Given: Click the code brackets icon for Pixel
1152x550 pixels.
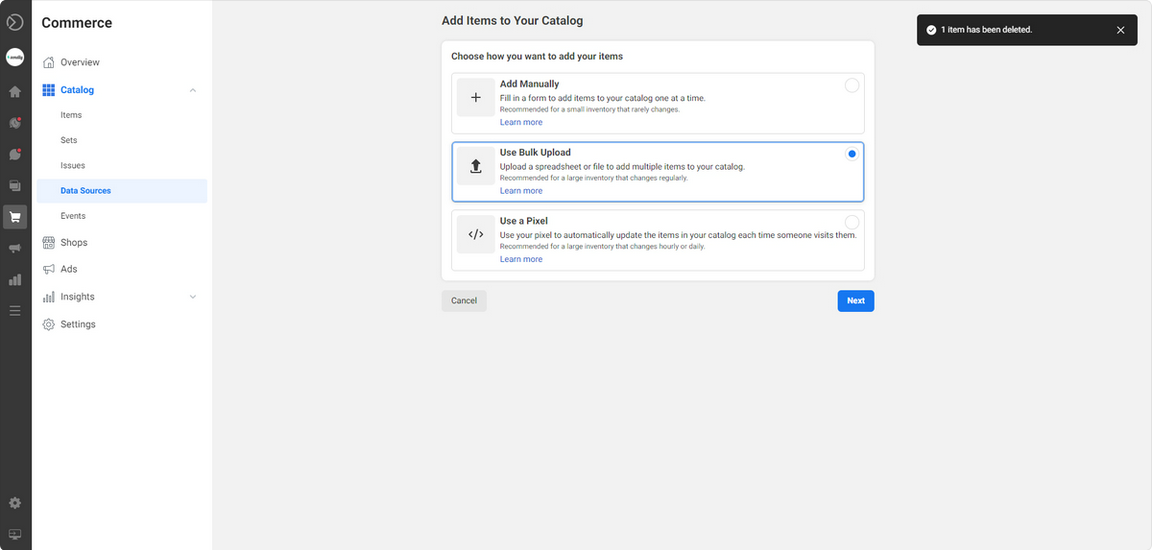Looking at the screenshot, I should (x=475, y=234).
